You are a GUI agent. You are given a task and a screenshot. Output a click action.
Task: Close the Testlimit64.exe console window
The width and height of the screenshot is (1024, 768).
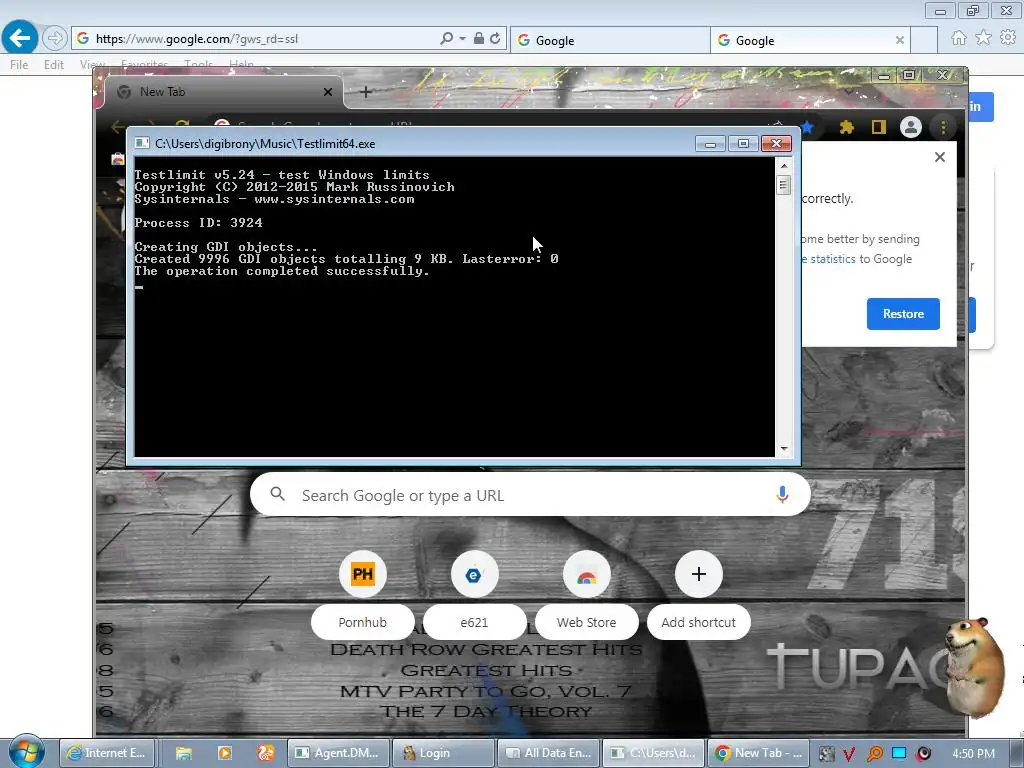pyautogui.click(x=776, y=144)
